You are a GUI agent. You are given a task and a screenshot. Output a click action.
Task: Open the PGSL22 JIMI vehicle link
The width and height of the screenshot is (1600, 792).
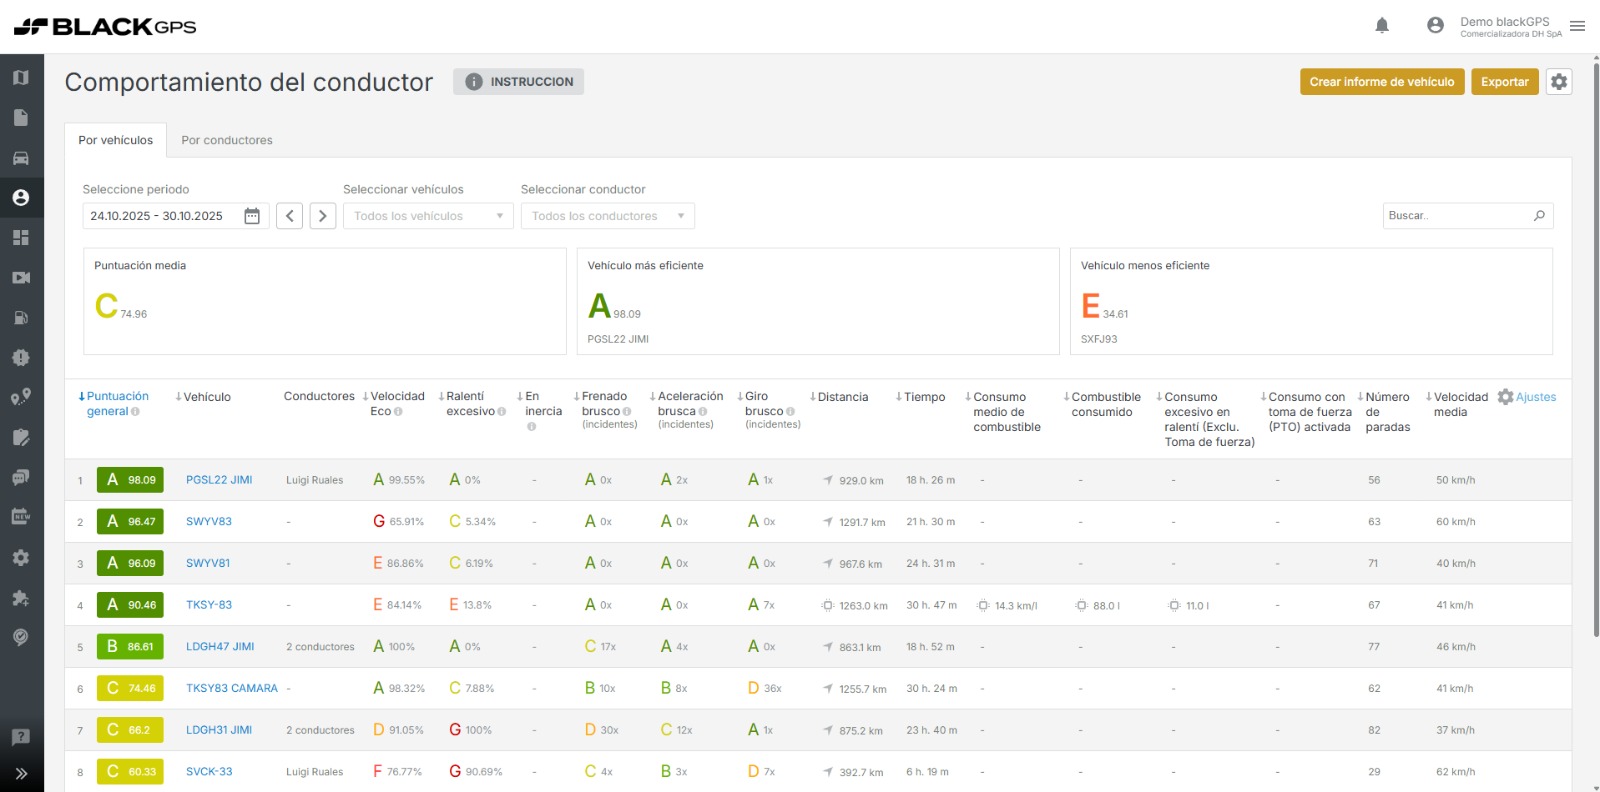[219, 480]
